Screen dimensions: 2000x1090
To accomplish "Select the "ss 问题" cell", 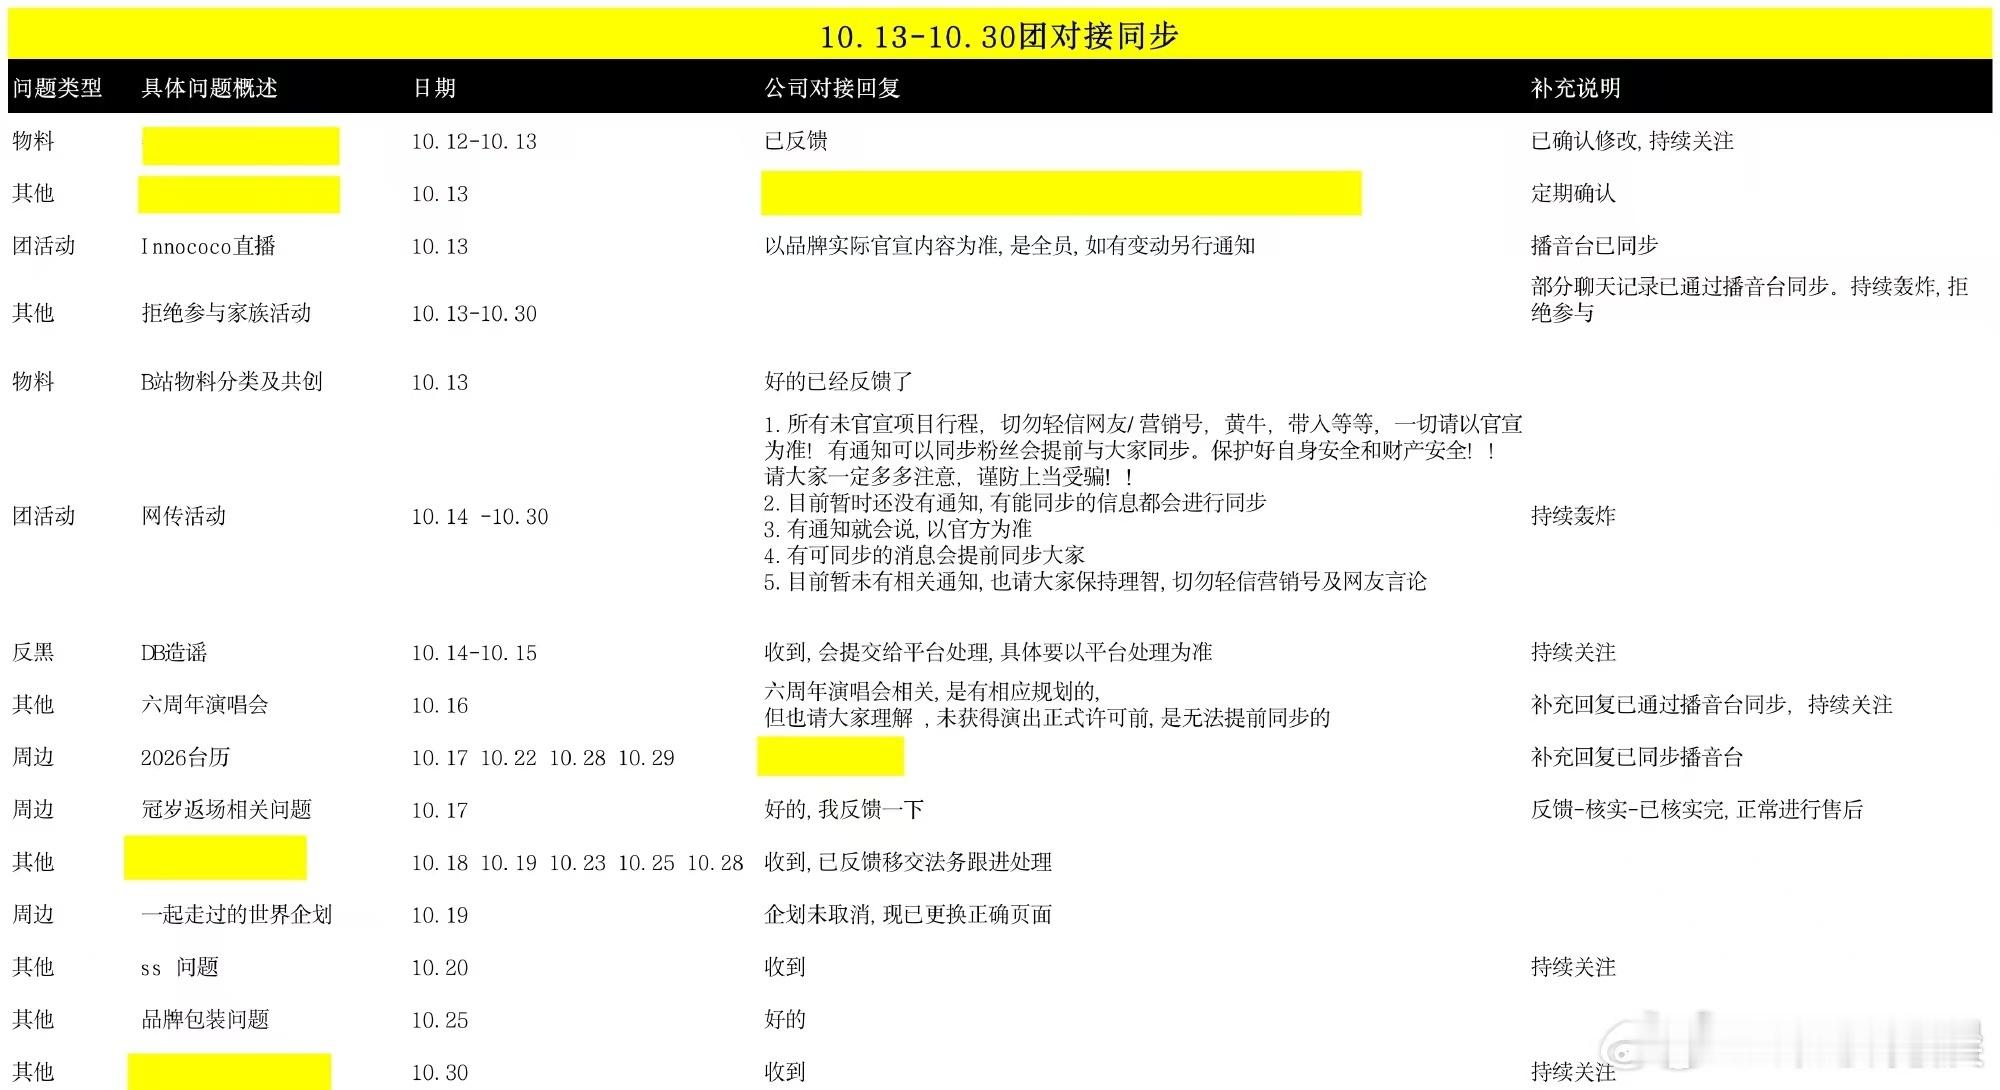I will point(181,967).
